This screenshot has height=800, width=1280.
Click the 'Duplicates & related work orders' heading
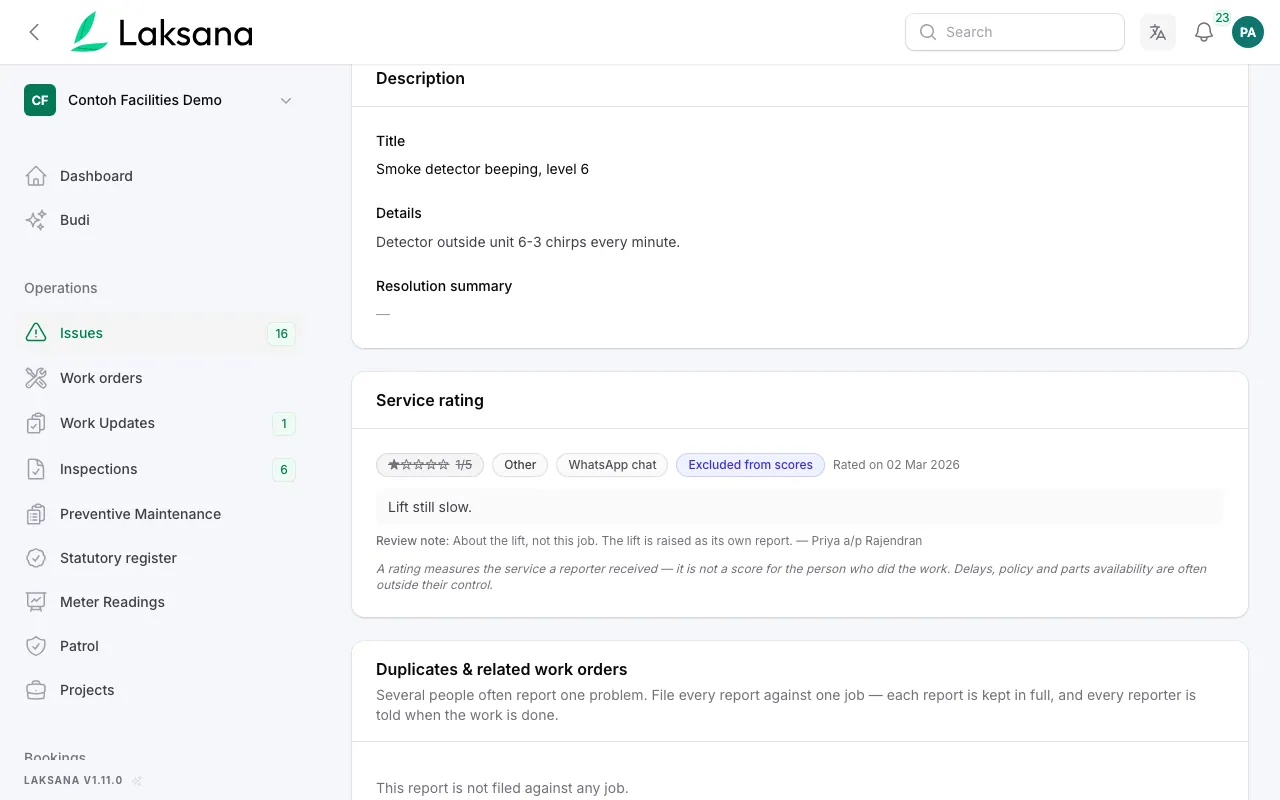(502, 669)
